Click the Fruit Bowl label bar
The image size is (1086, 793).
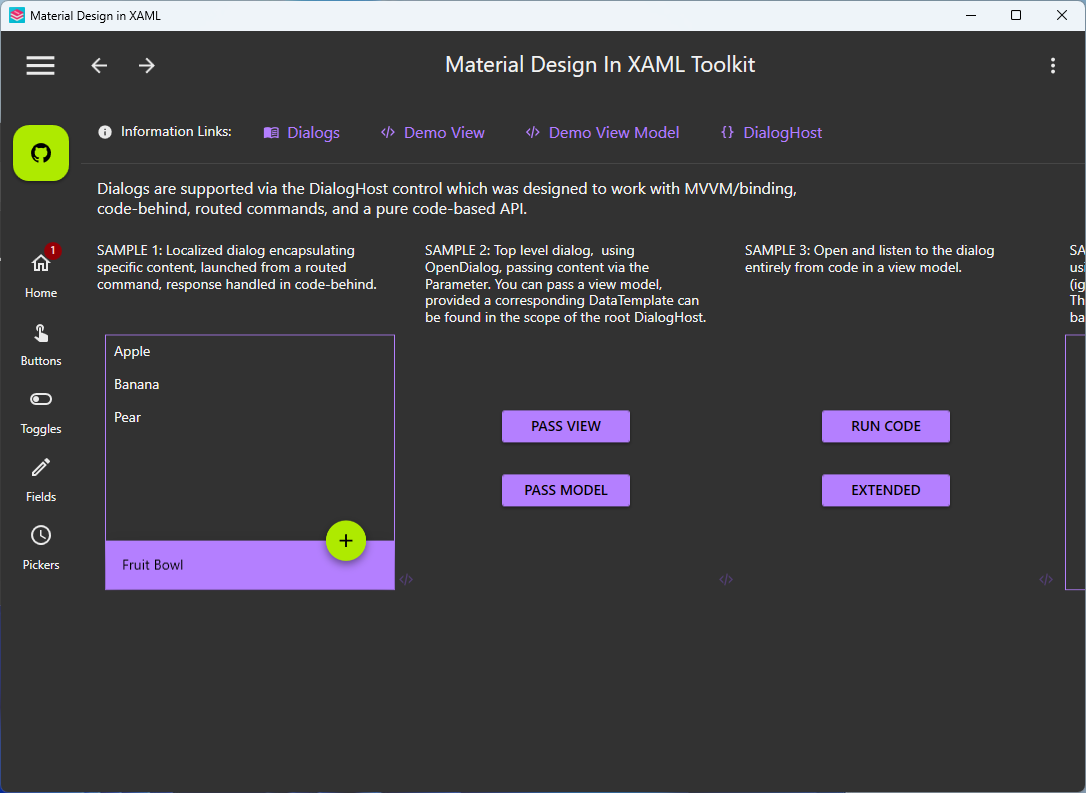pos(250,565)
